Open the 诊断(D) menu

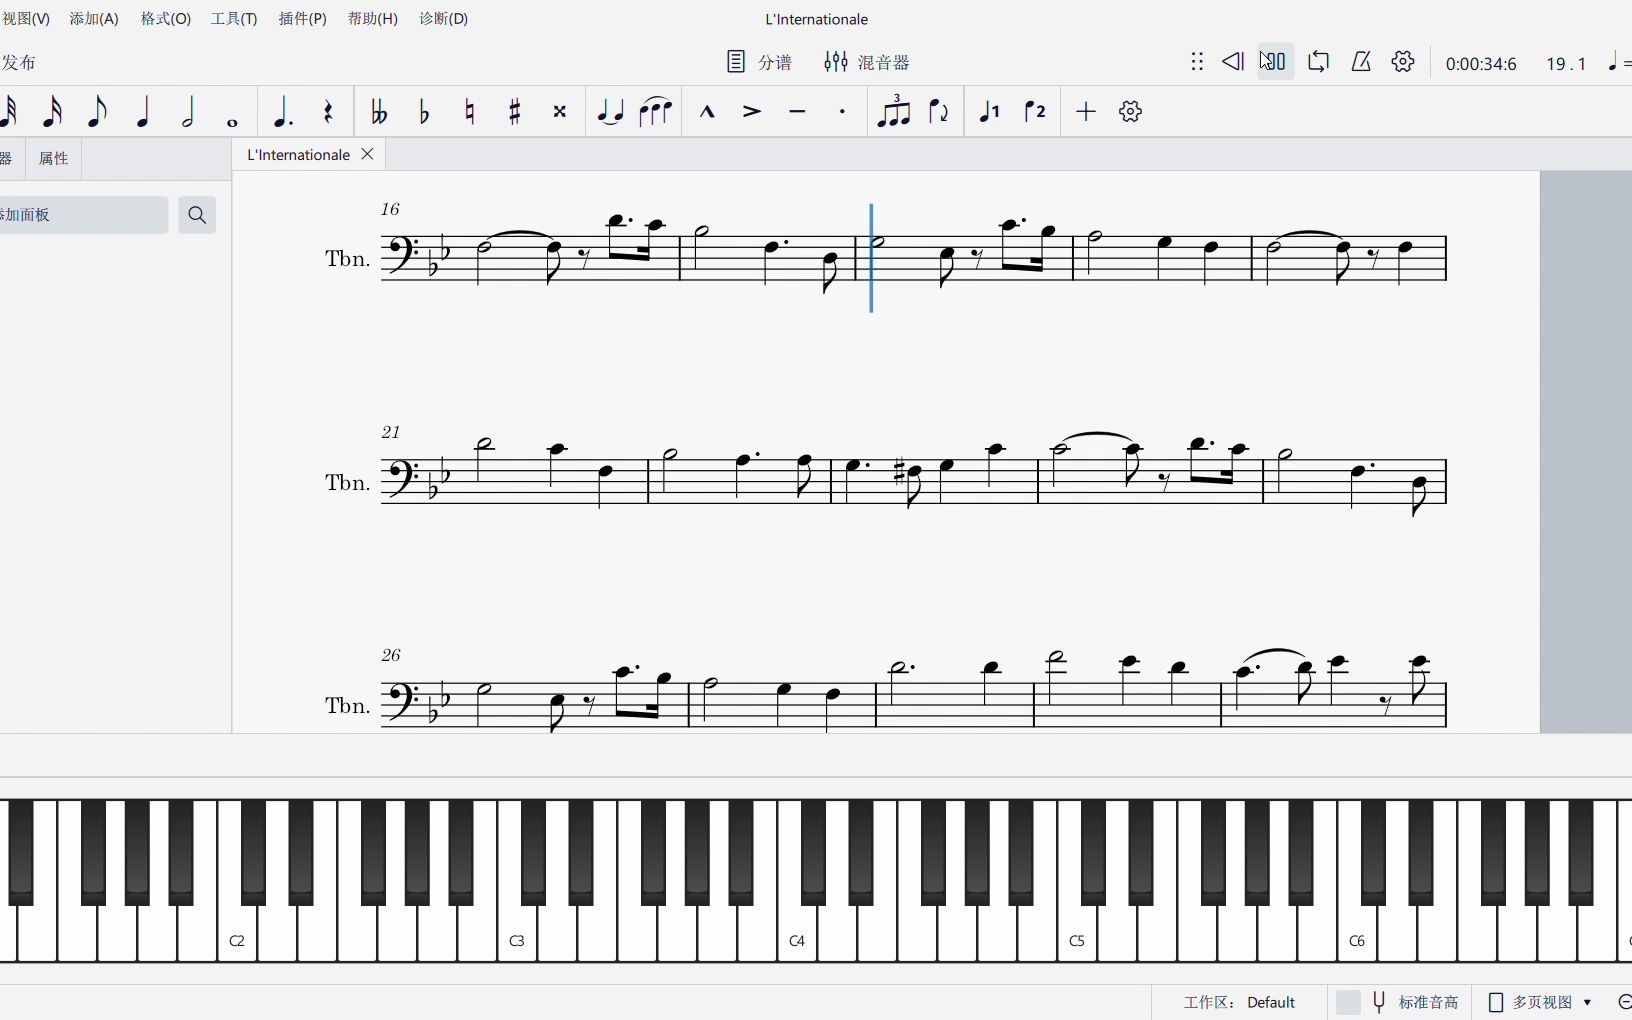click(444, 19)
